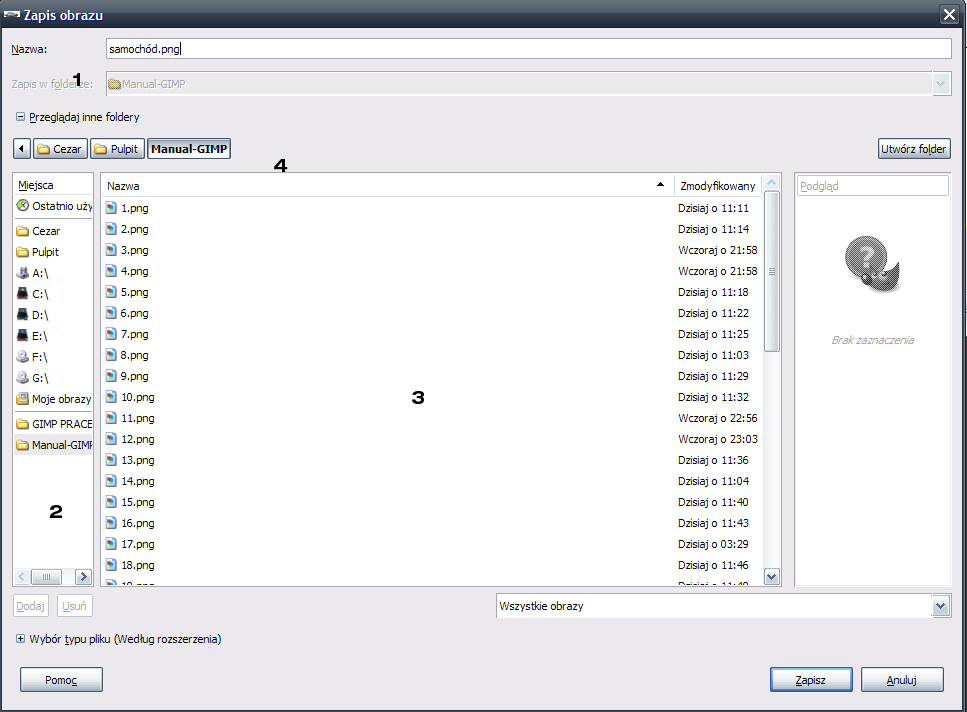Viewport: 967px width, 712px height.
Task: Select the A:\ floppy drive icon
Action: (x=23, y=273)
